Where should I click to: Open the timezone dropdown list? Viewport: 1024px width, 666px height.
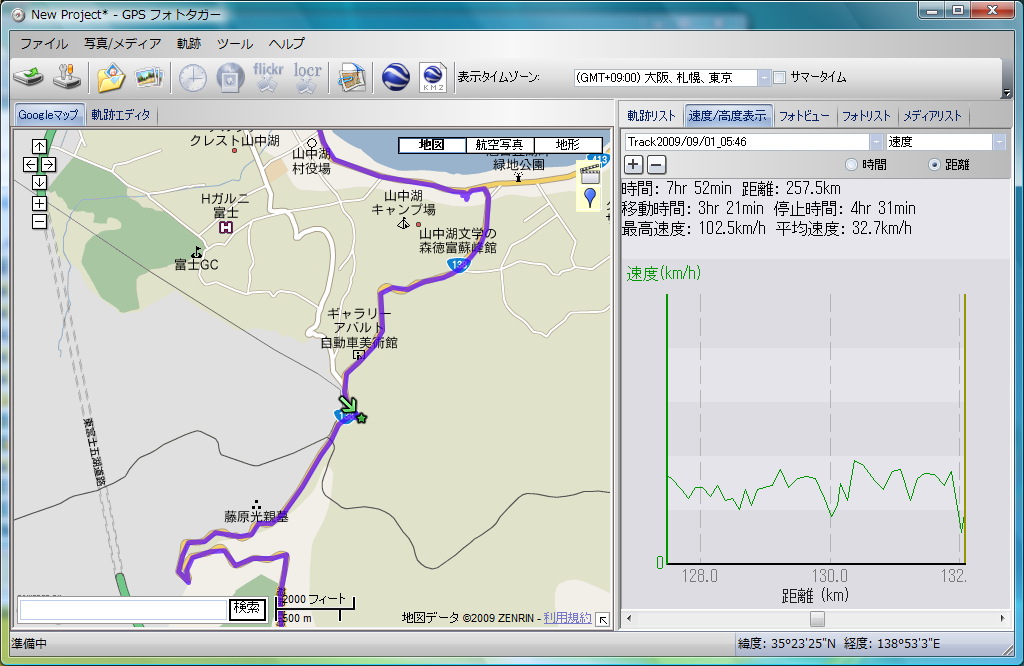click(764, 77)
